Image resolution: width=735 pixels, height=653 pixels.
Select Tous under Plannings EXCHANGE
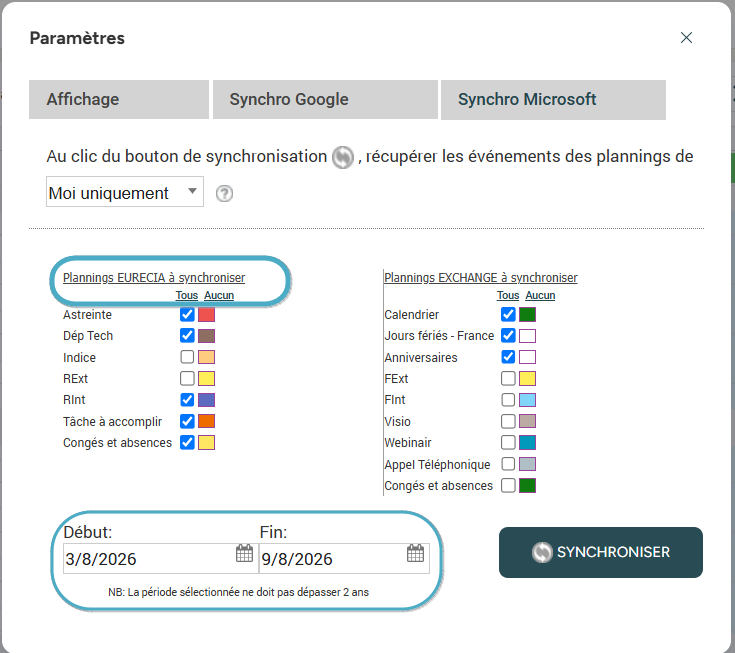[508, 295]
